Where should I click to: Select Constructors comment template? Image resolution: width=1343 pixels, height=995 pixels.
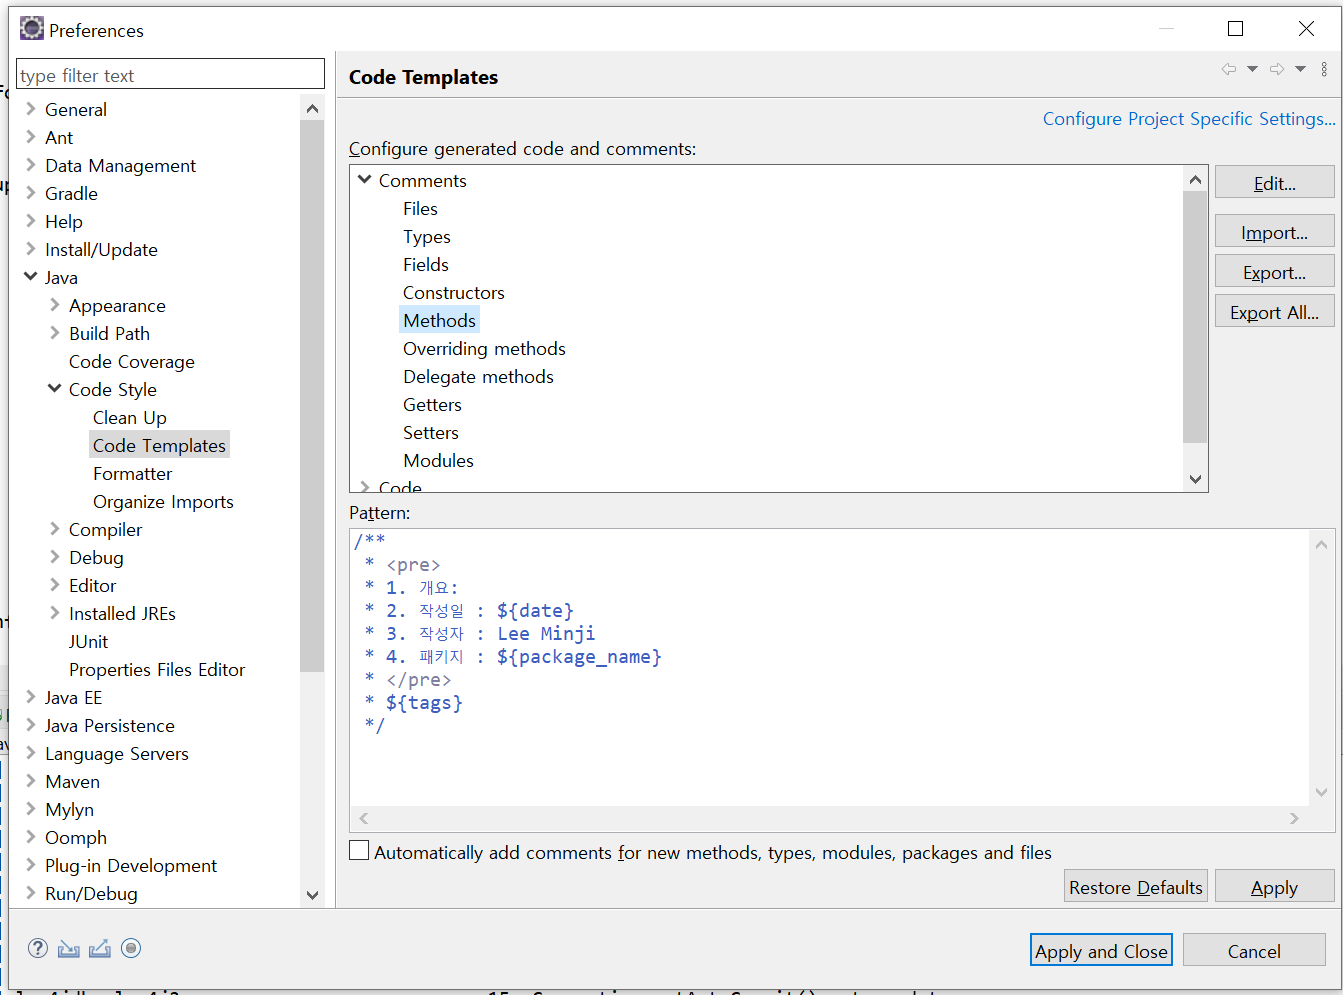pyautogui.click(x=454, y=292)
